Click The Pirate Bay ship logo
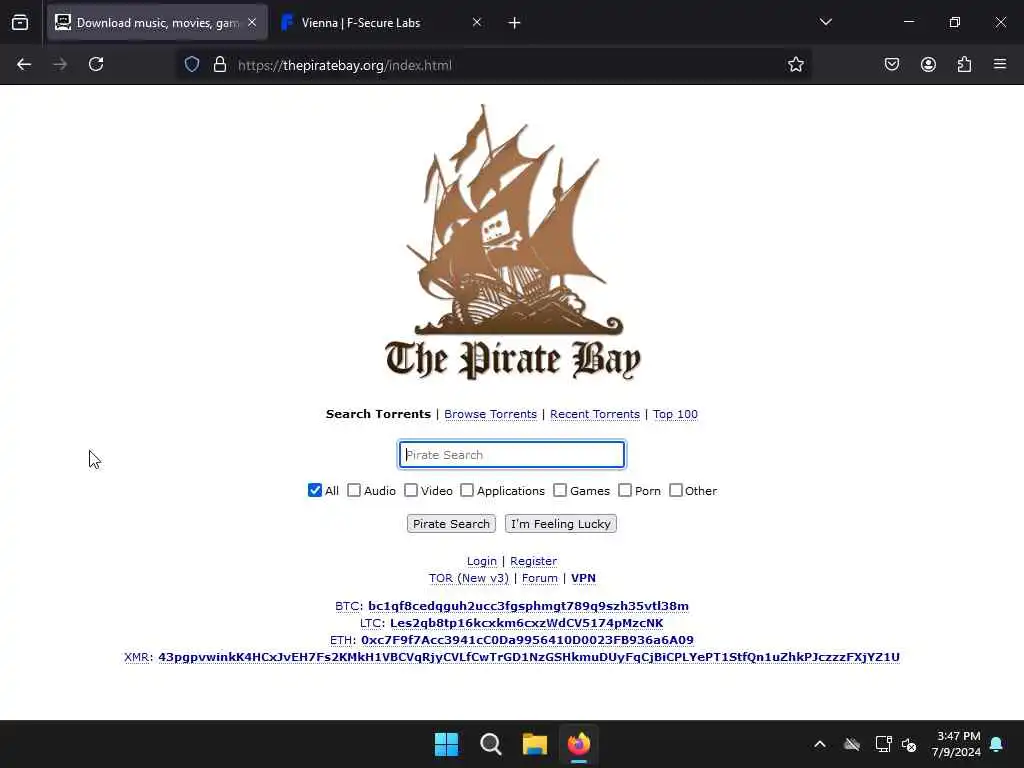 (513, 242)
